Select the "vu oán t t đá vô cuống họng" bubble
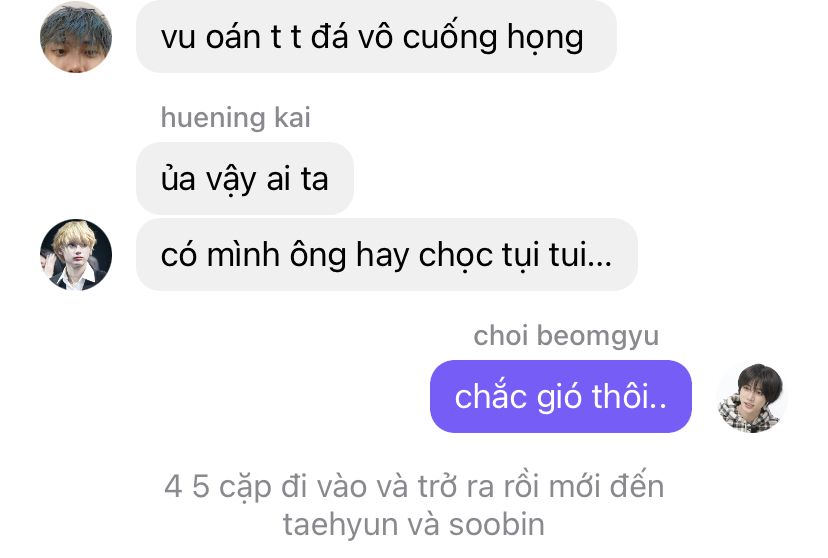828x558 pixels. [x=377, y=36]
